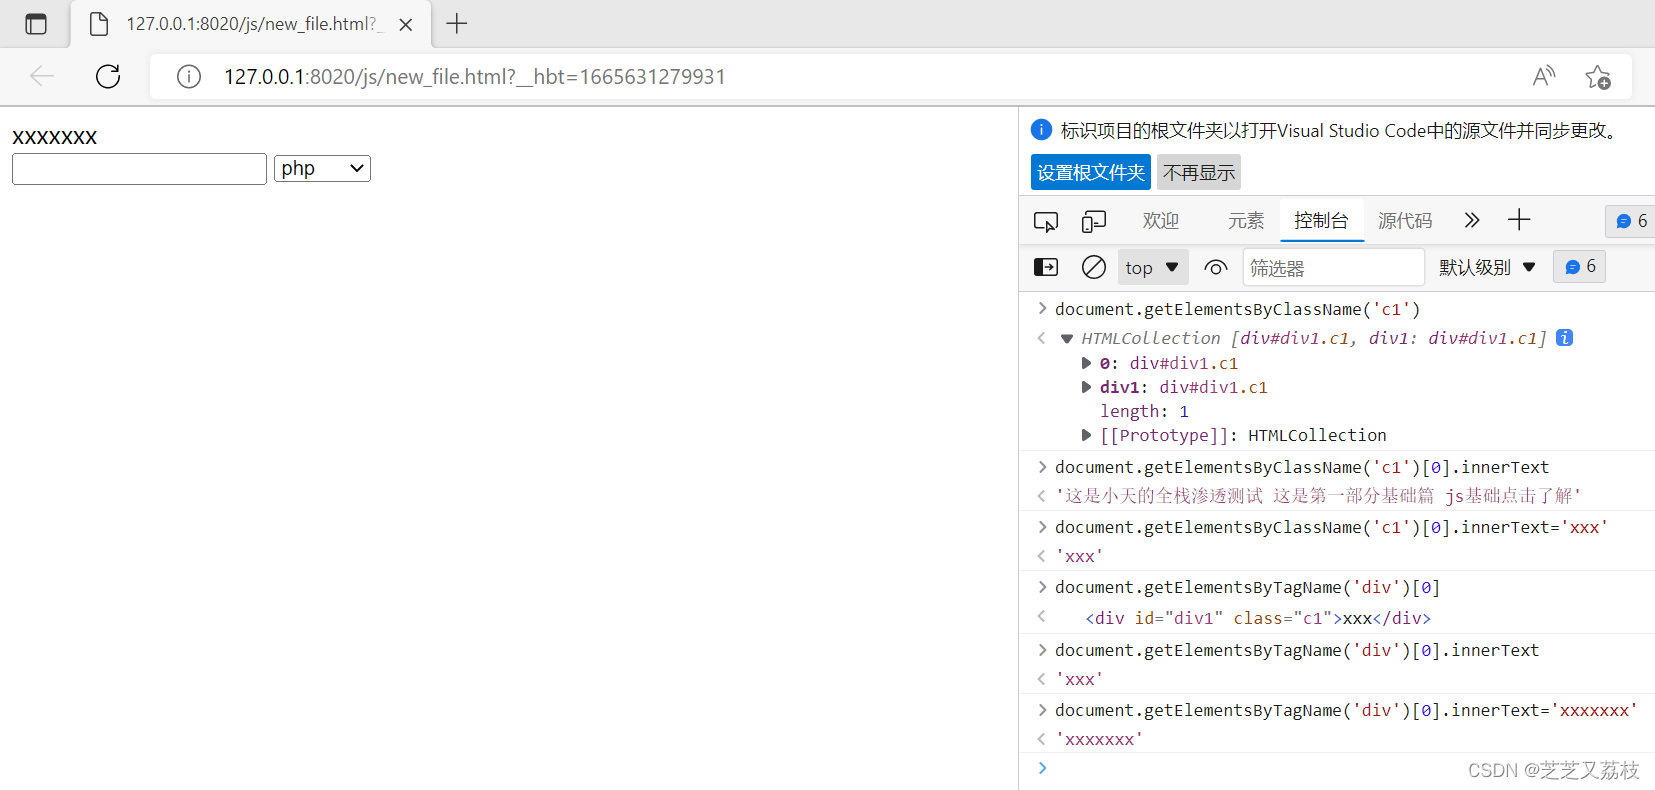Viewport: 1655px width, 790px height.
Task: Toggle device emulation mode
Action: [1094, 221]
